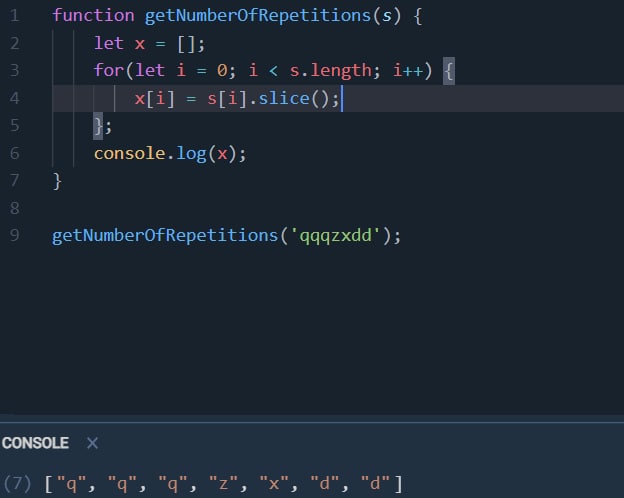Select the CONSOLE panel label
This screenshot has width=624, height=498.
tap(35, 443)
